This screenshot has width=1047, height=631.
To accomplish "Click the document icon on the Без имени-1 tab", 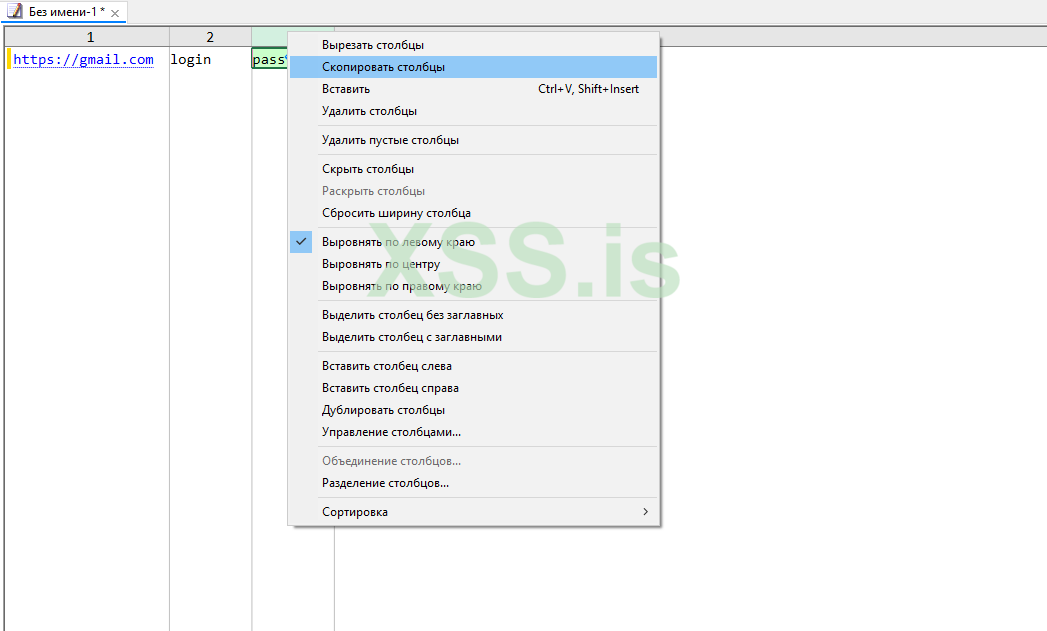I will (14, 11).
